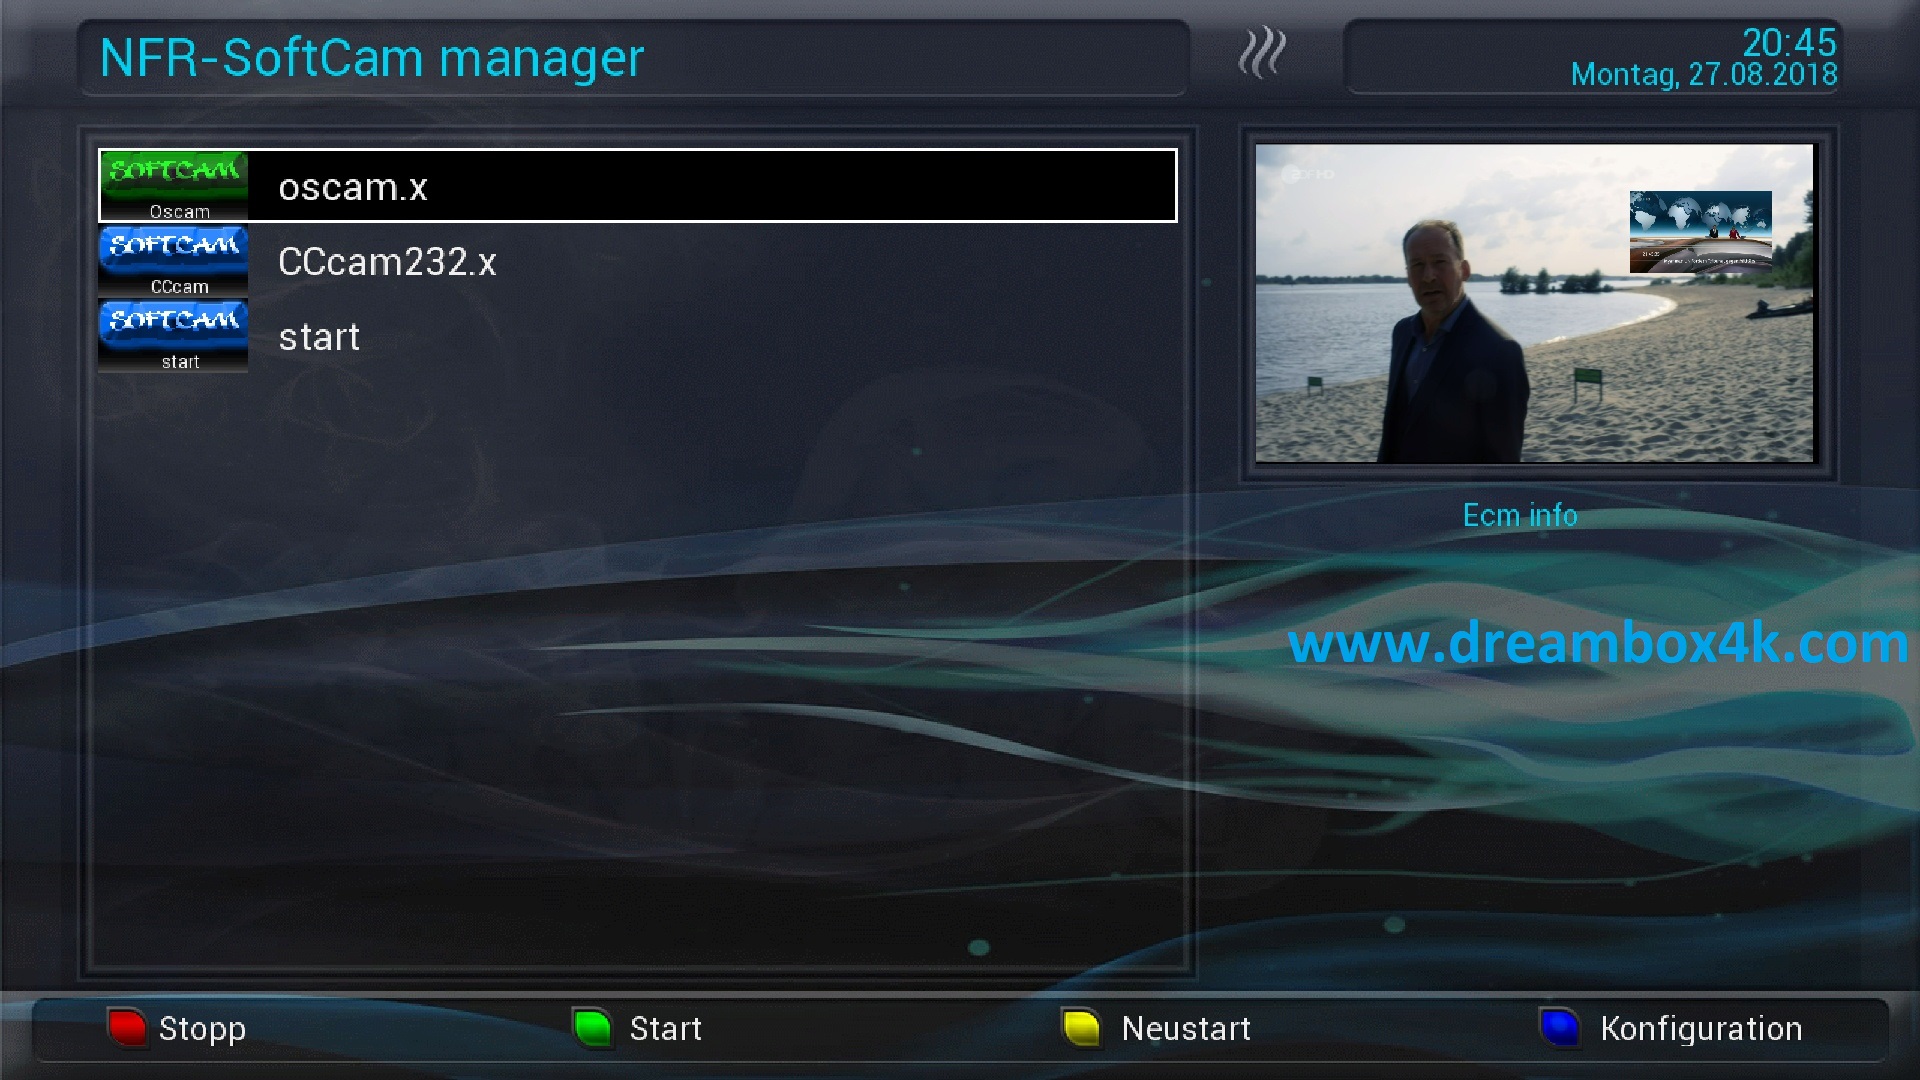
Task: Click the Ecm info label
Action: click(1520, 515)
